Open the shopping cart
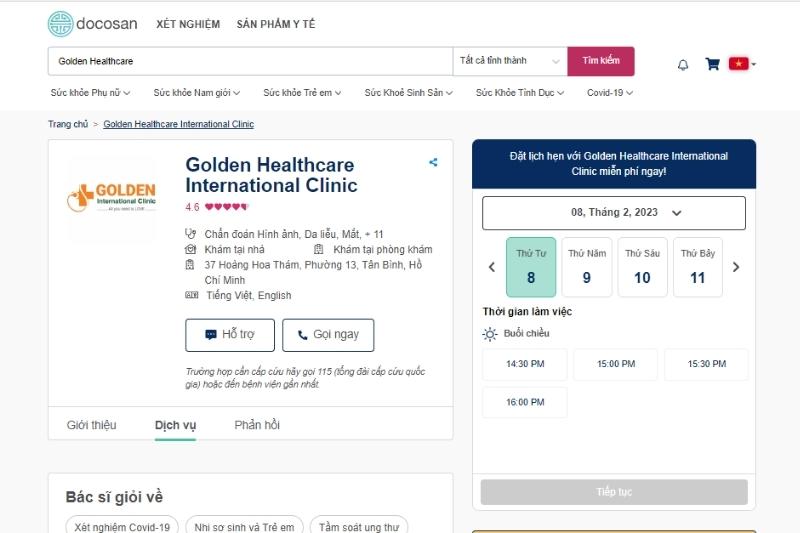 coord(712,64)
